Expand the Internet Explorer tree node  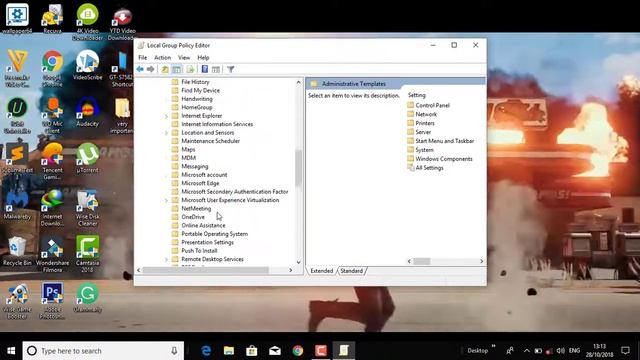pyautogui.click(x=166, y=116)
